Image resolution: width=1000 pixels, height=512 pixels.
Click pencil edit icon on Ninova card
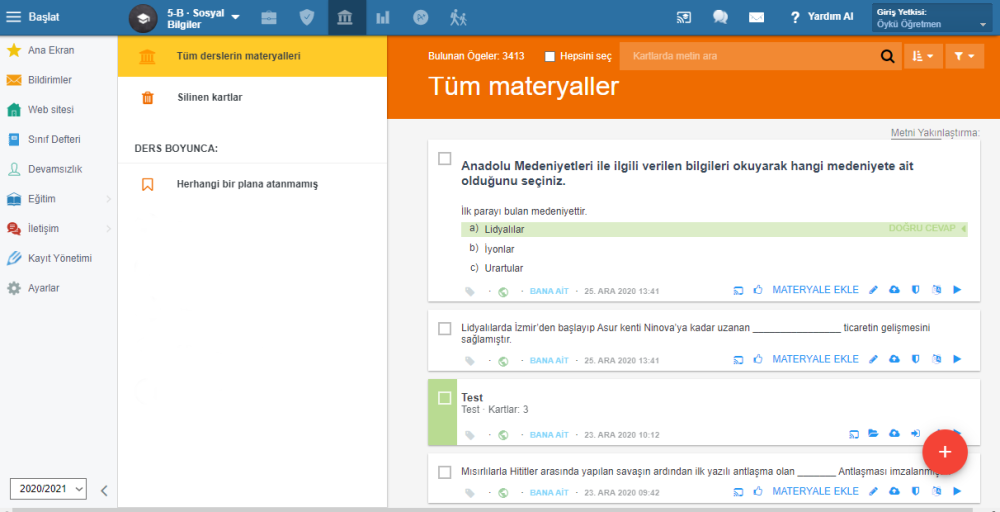point(874,360)
